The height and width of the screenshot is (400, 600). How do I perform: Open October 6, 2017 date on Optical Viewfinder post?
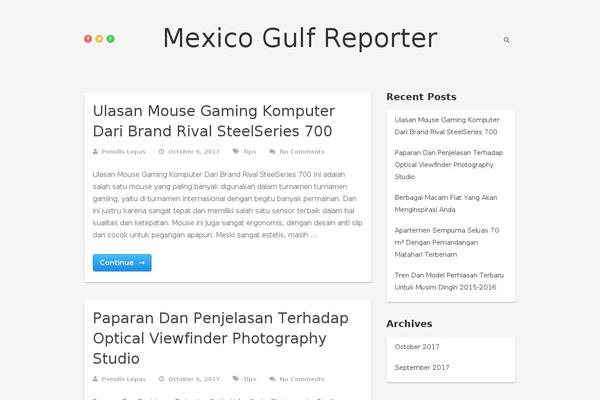coord(194,379)
